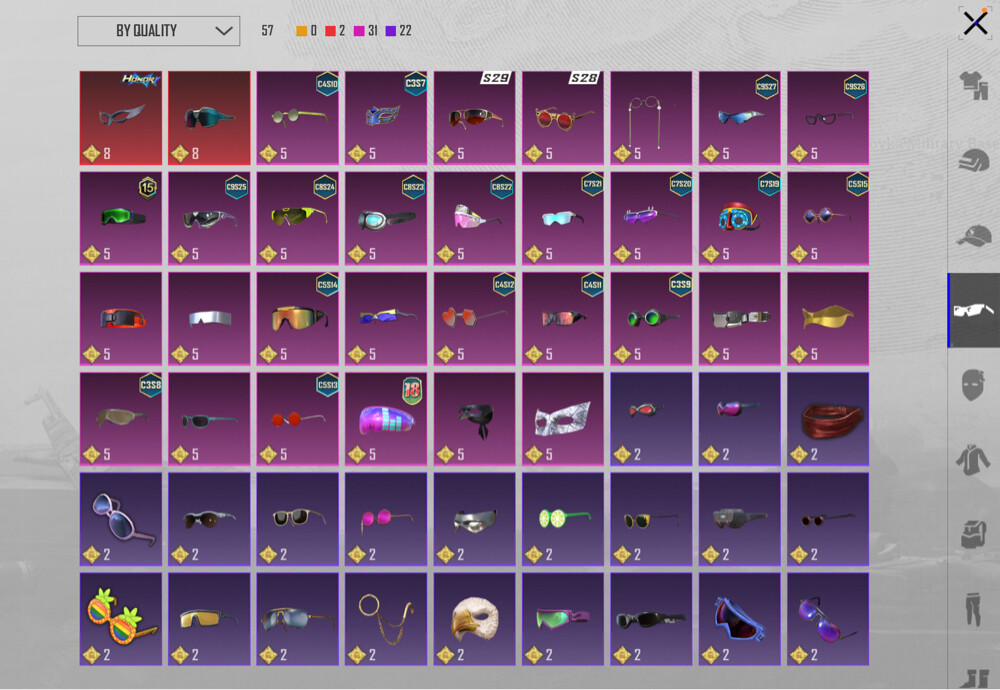Select the C4S11 glasses item

[563, 319]
